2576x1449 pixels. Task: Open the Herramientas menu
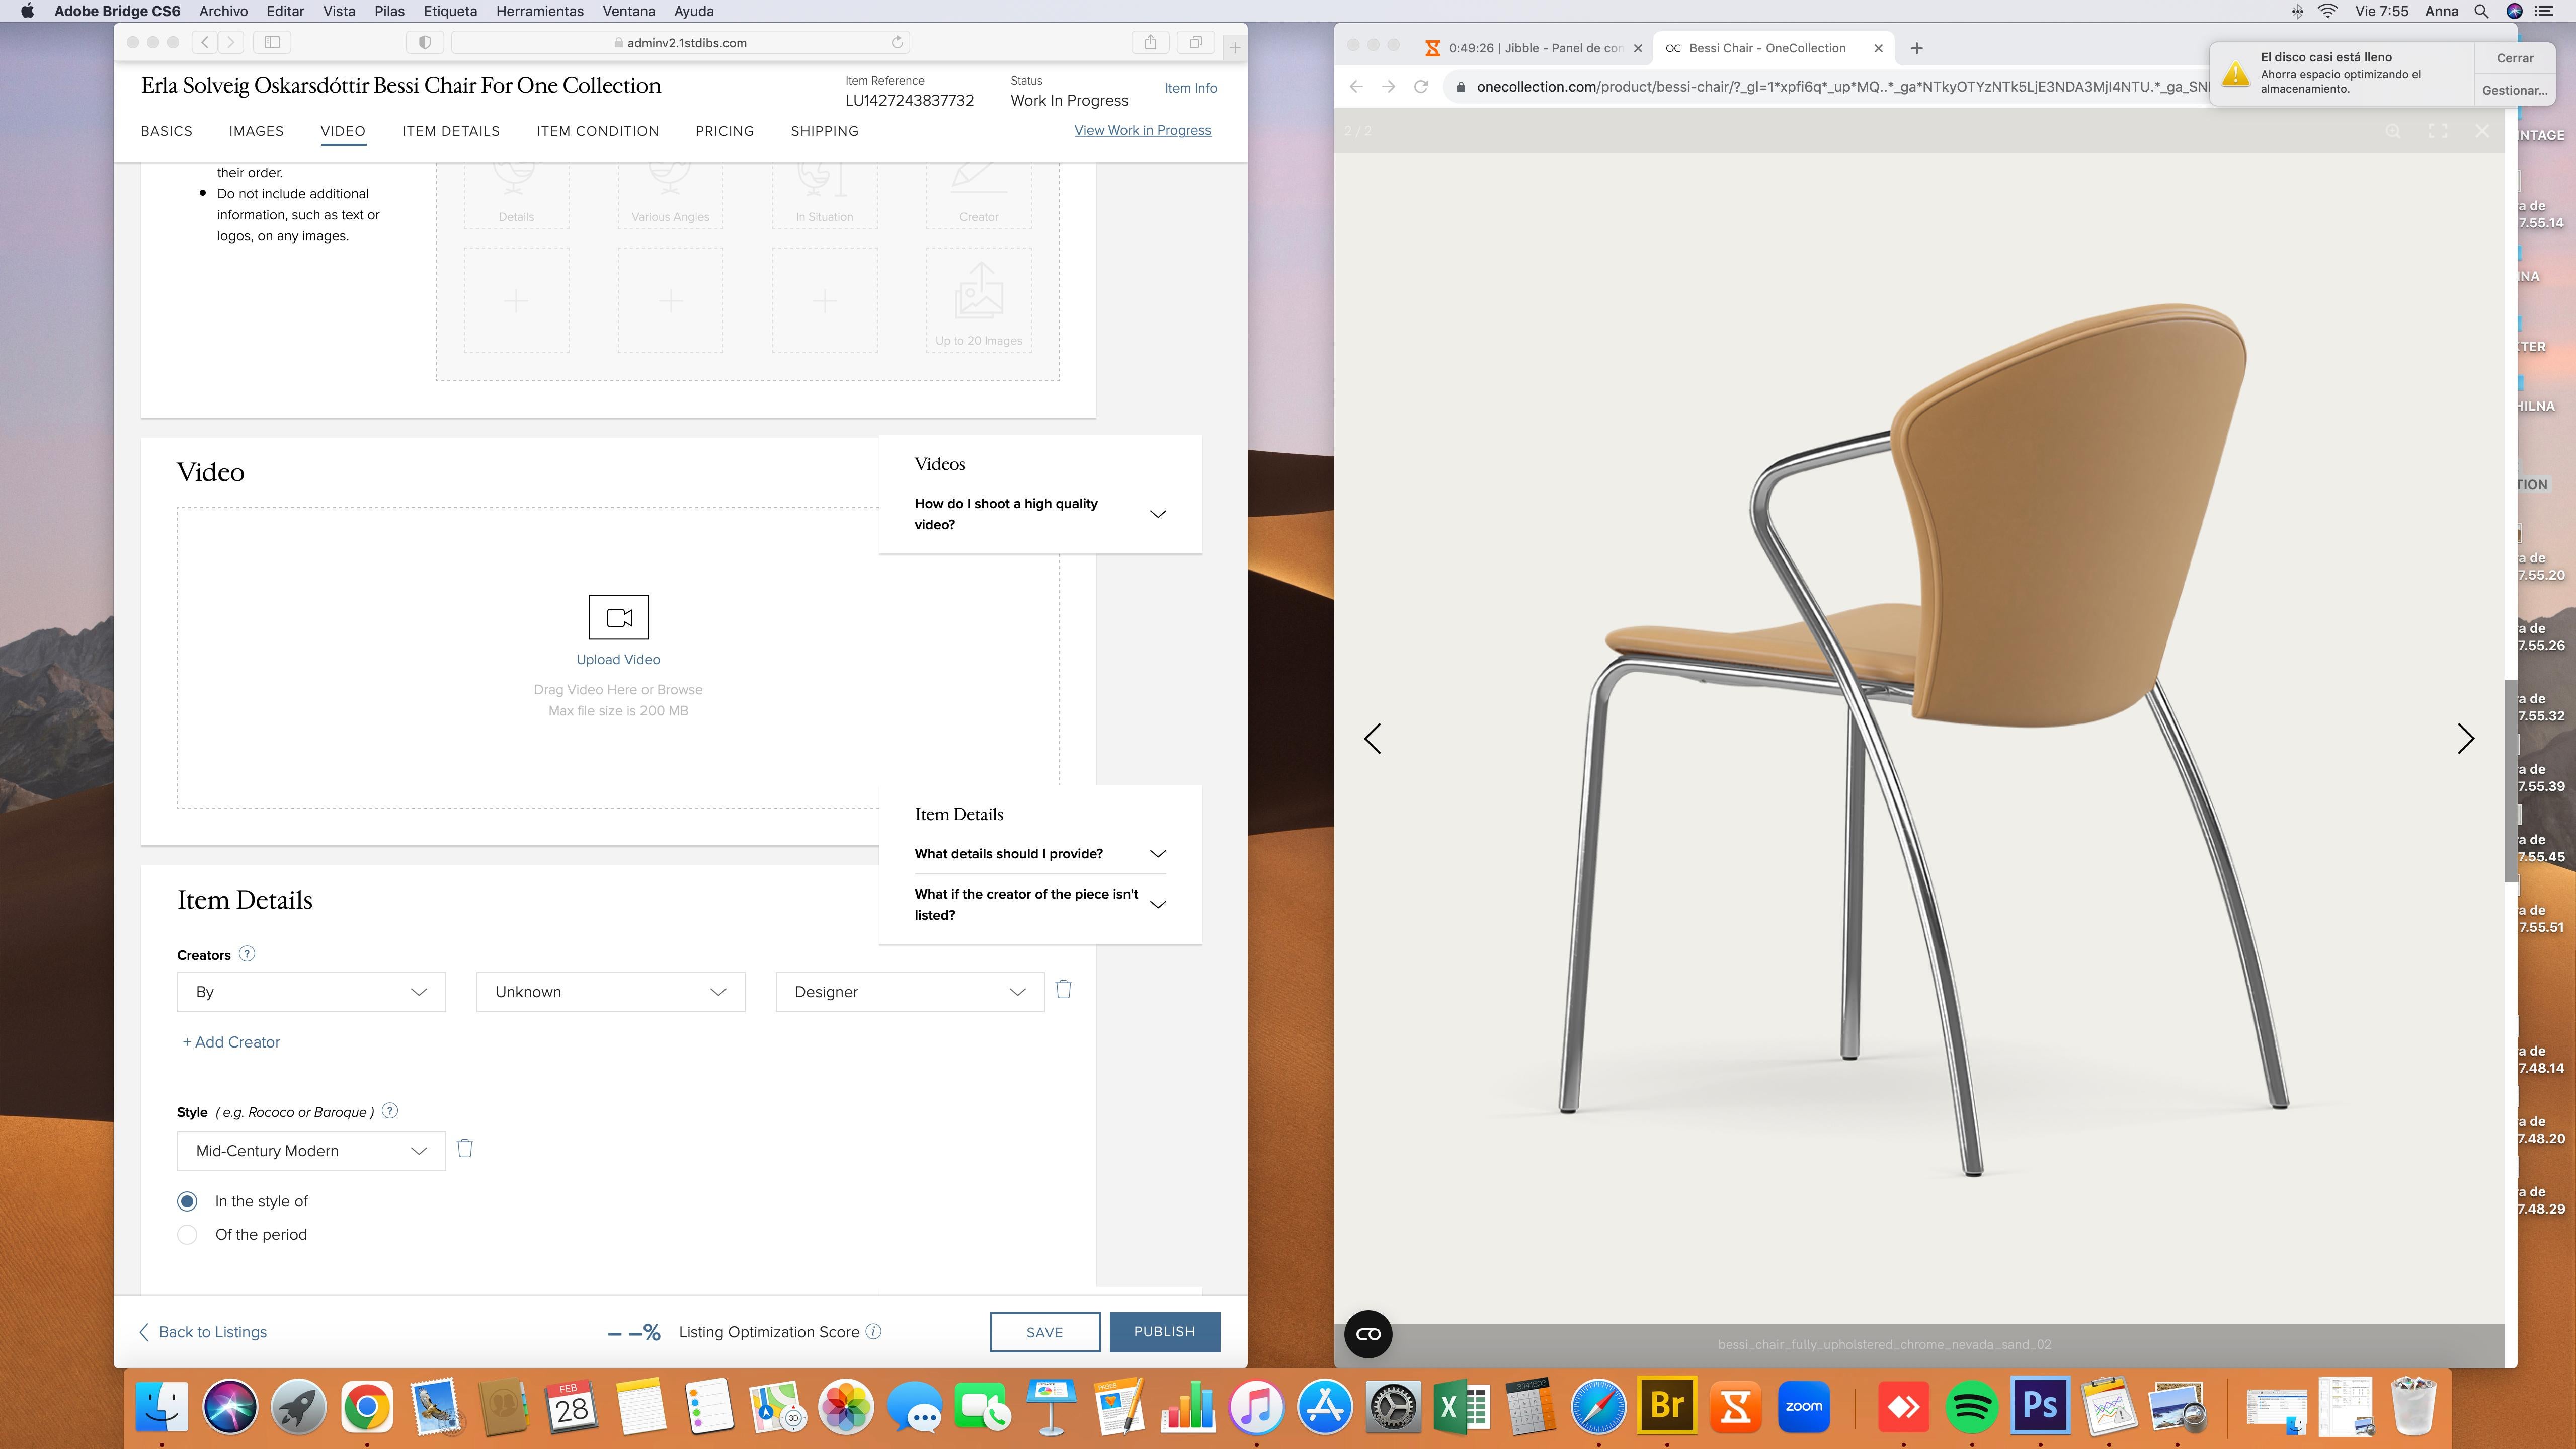pyautogui.click(x=540, y=11)
